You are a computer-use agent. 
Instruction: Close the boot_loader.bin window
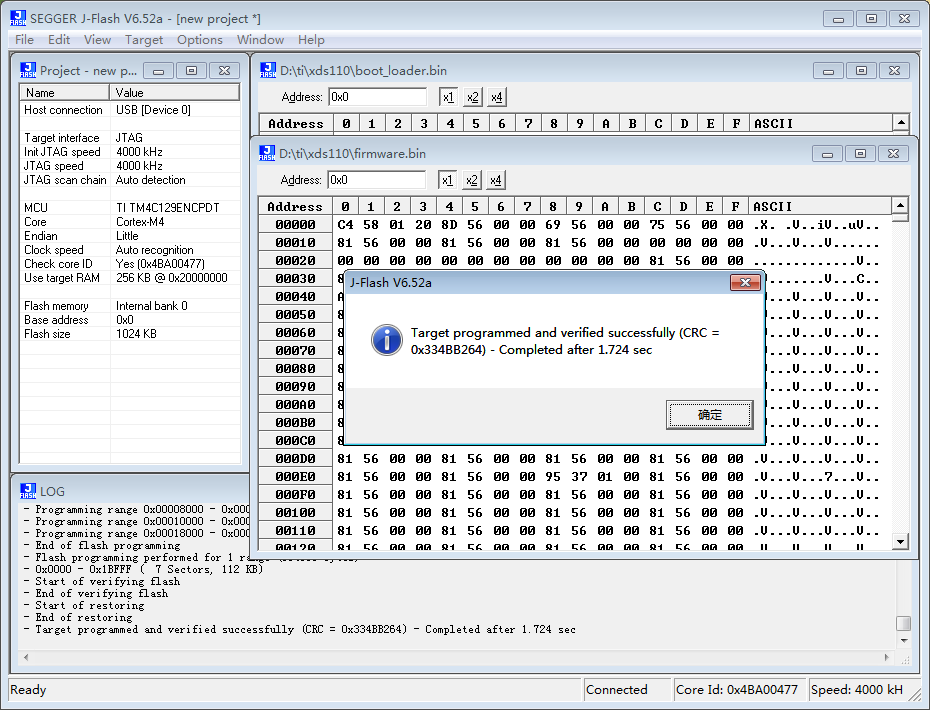894,71
